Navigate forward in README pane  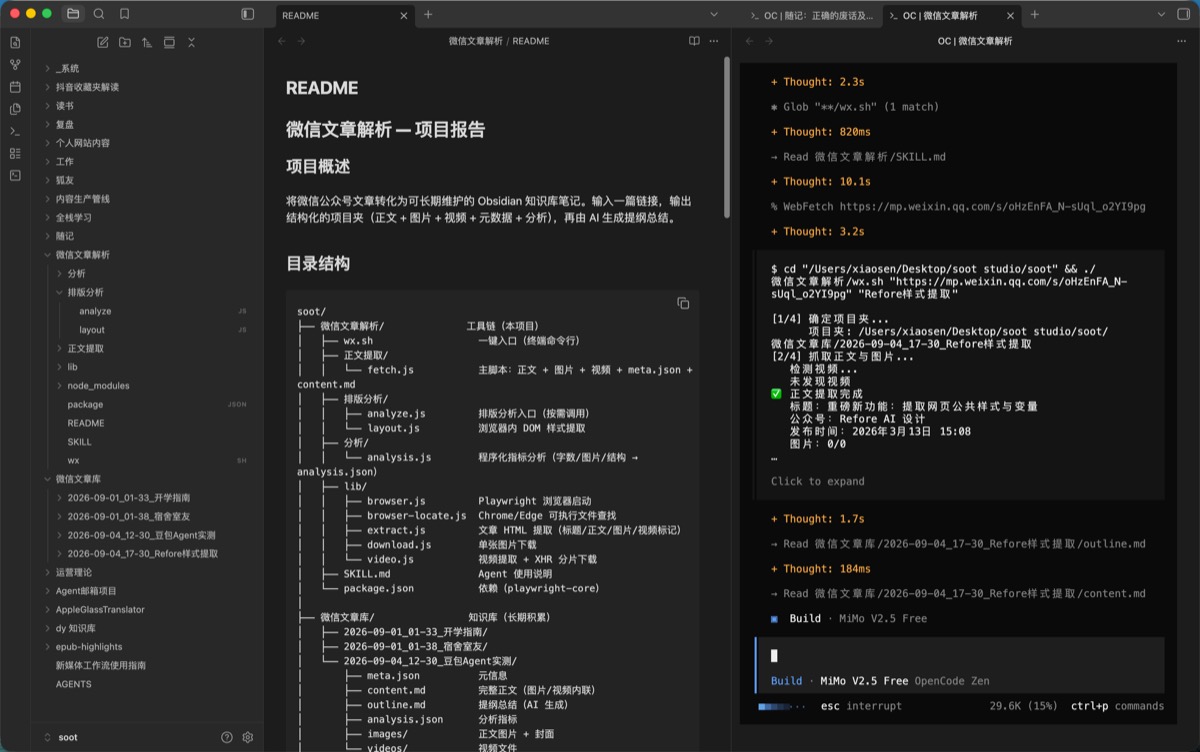pos(302,41)
